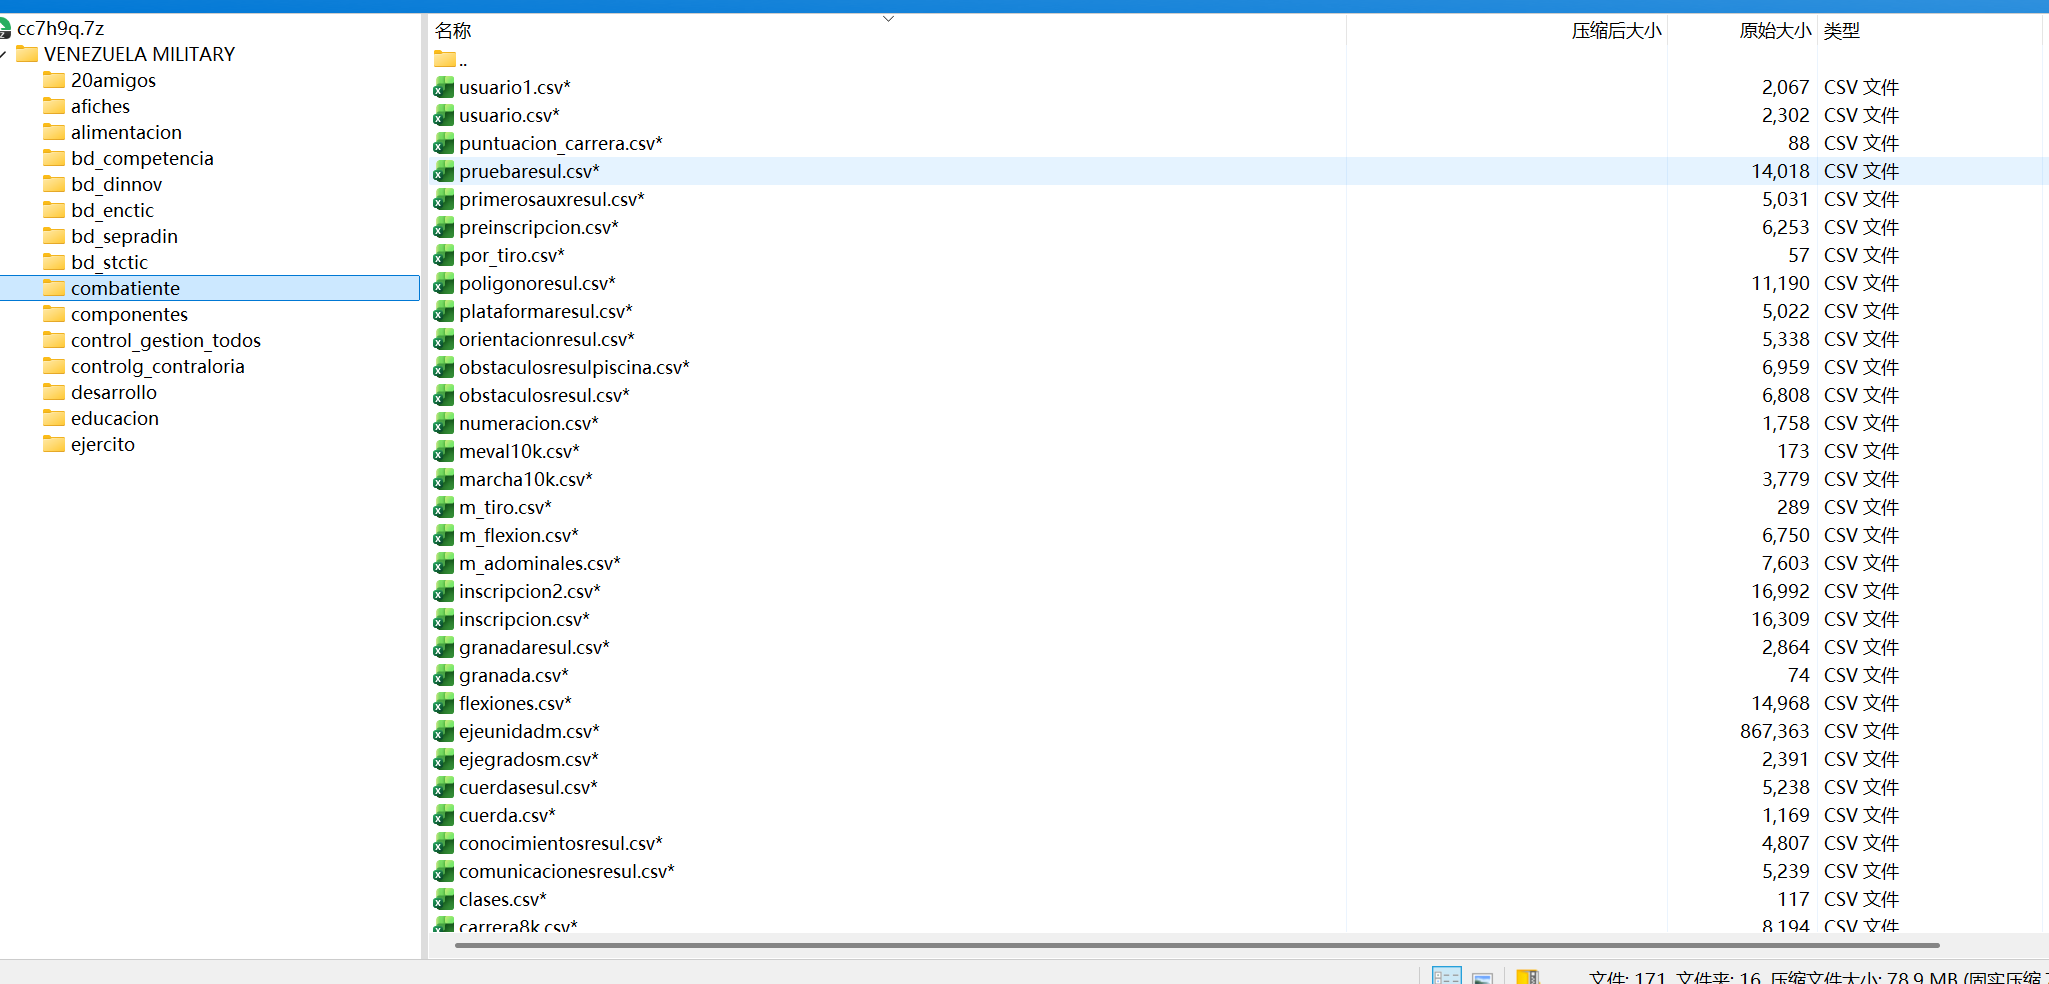The image size is (2049, 984).
Task: Click the archive icon in status bar
Action: pyautogui.click(x=1527, y=977)
